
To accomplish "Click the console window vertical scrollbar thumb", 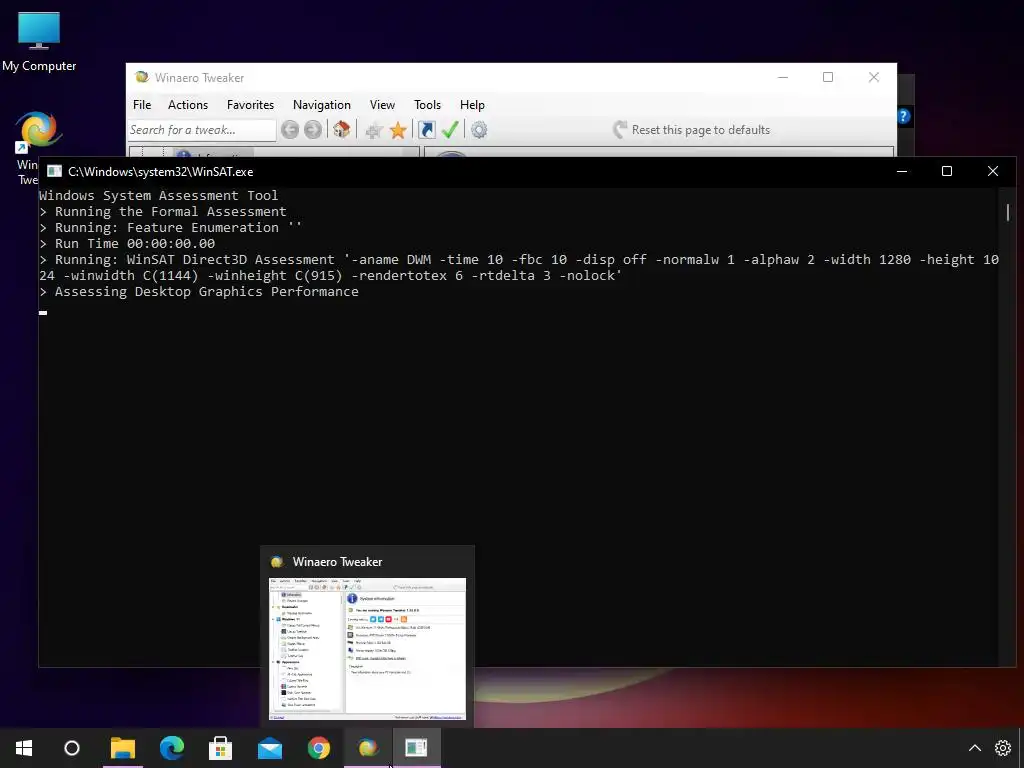I will coord(1008,212).
